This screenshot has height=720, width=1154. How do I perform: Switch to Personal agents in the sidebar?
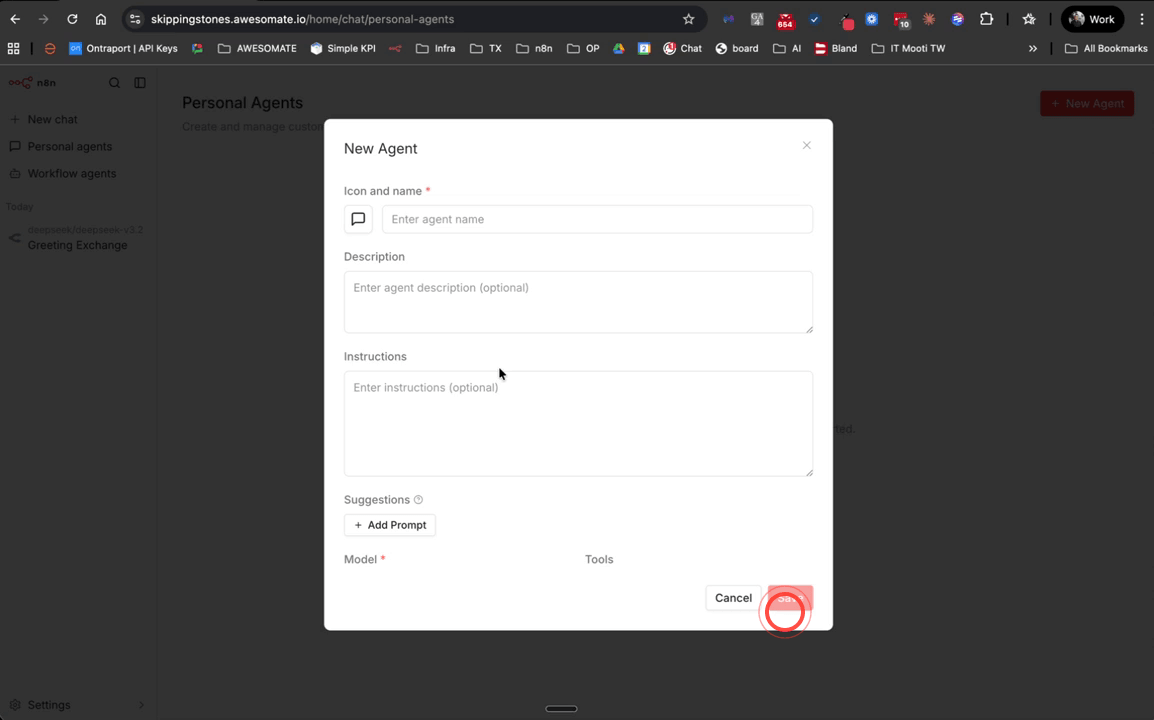pos(70,146)
